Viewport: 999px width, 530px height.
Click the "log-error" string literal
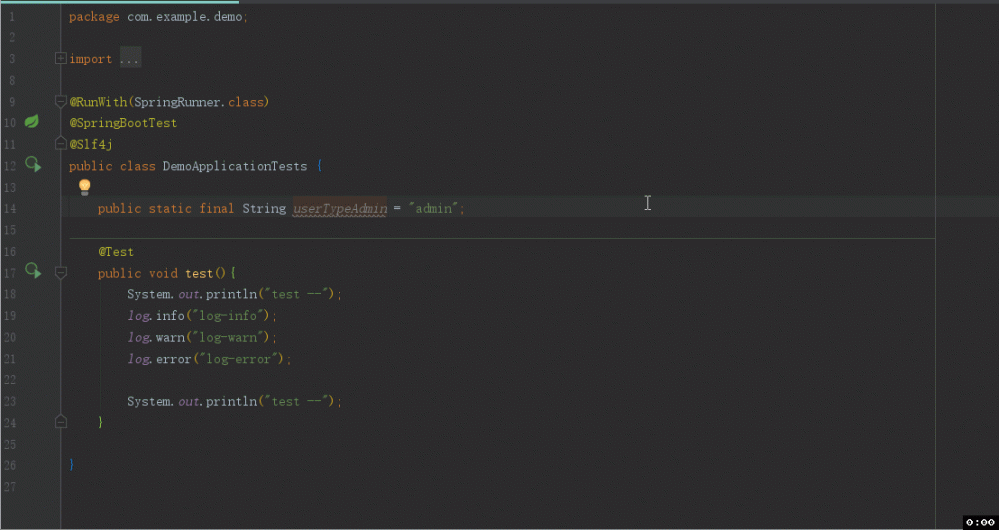[238, 359]
